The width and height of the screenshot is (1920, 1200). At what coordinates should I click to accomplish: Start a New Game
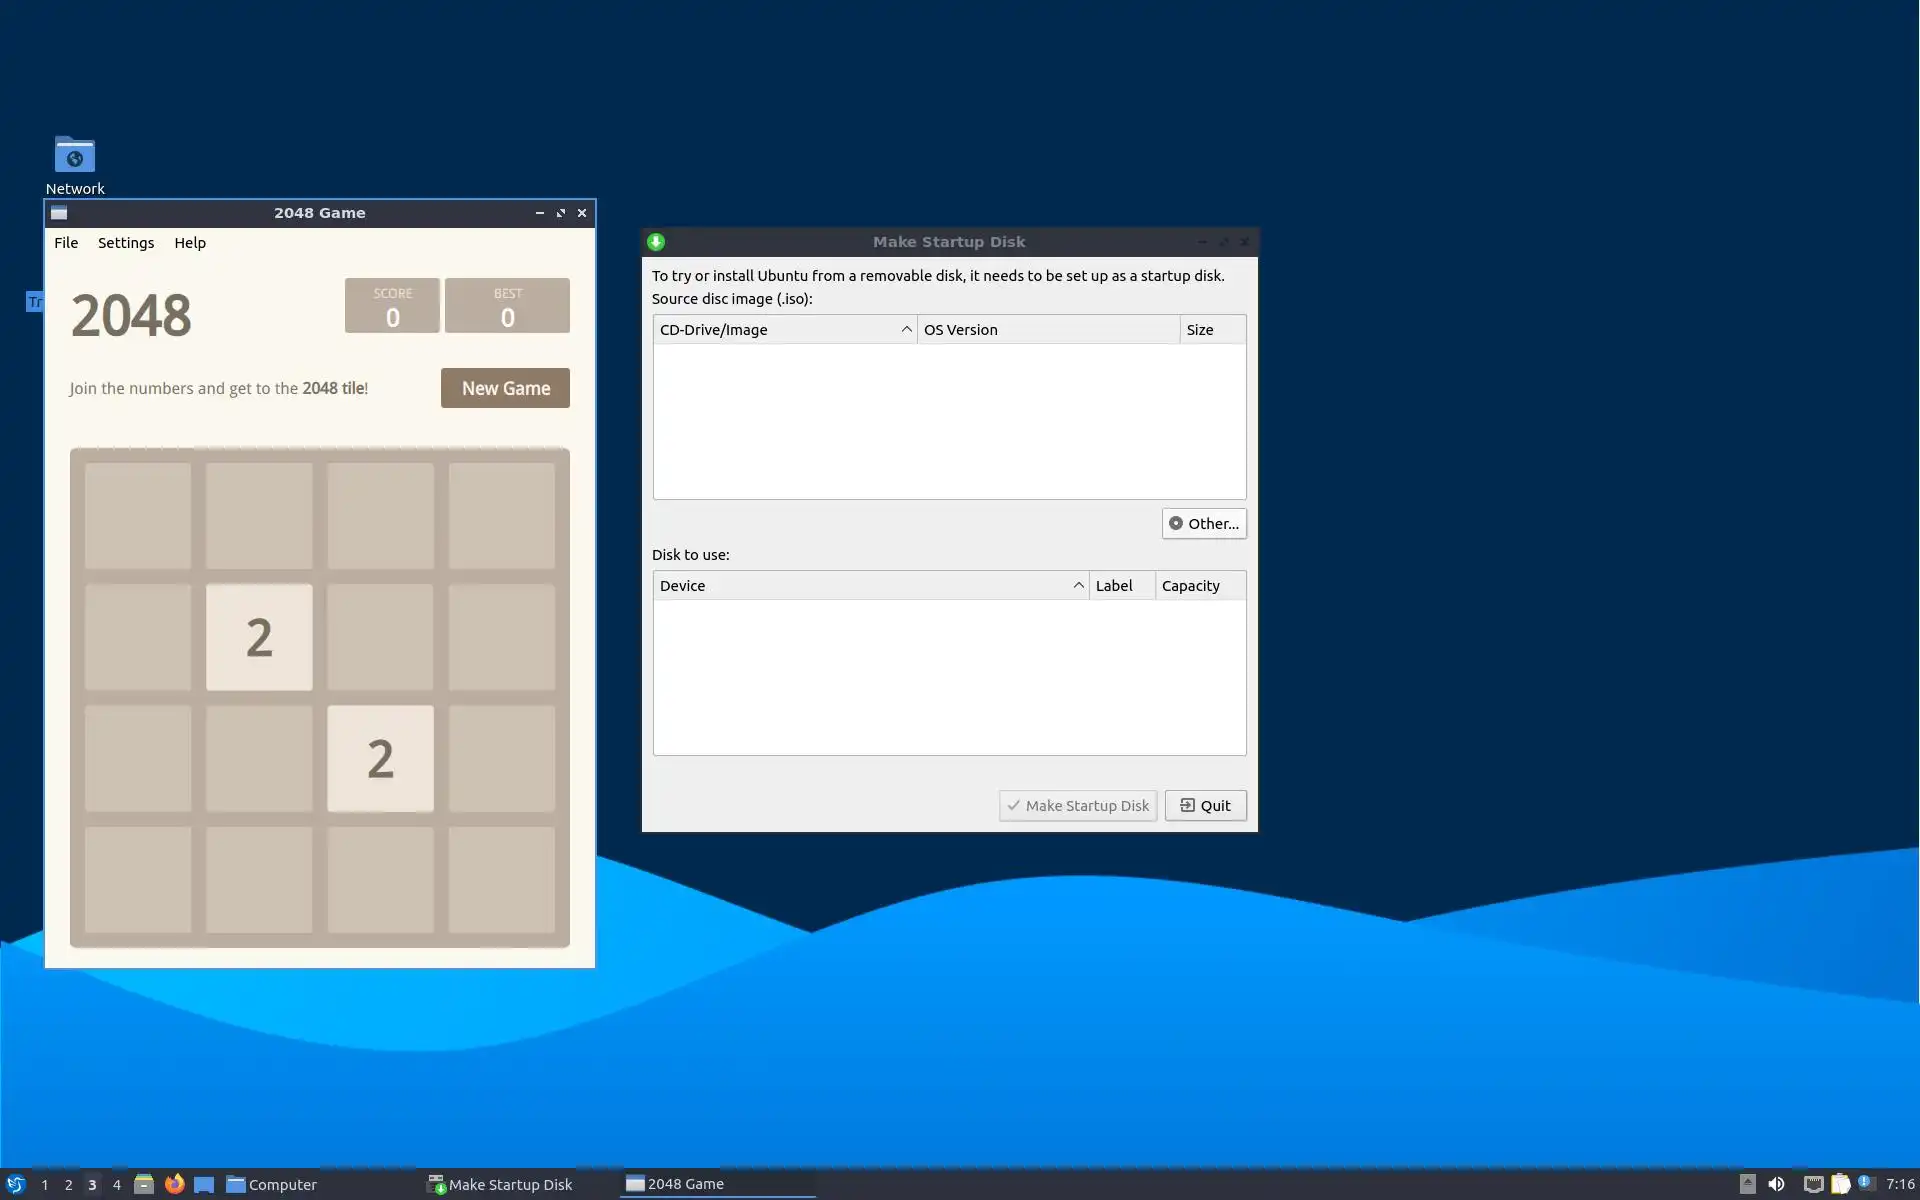505,388
